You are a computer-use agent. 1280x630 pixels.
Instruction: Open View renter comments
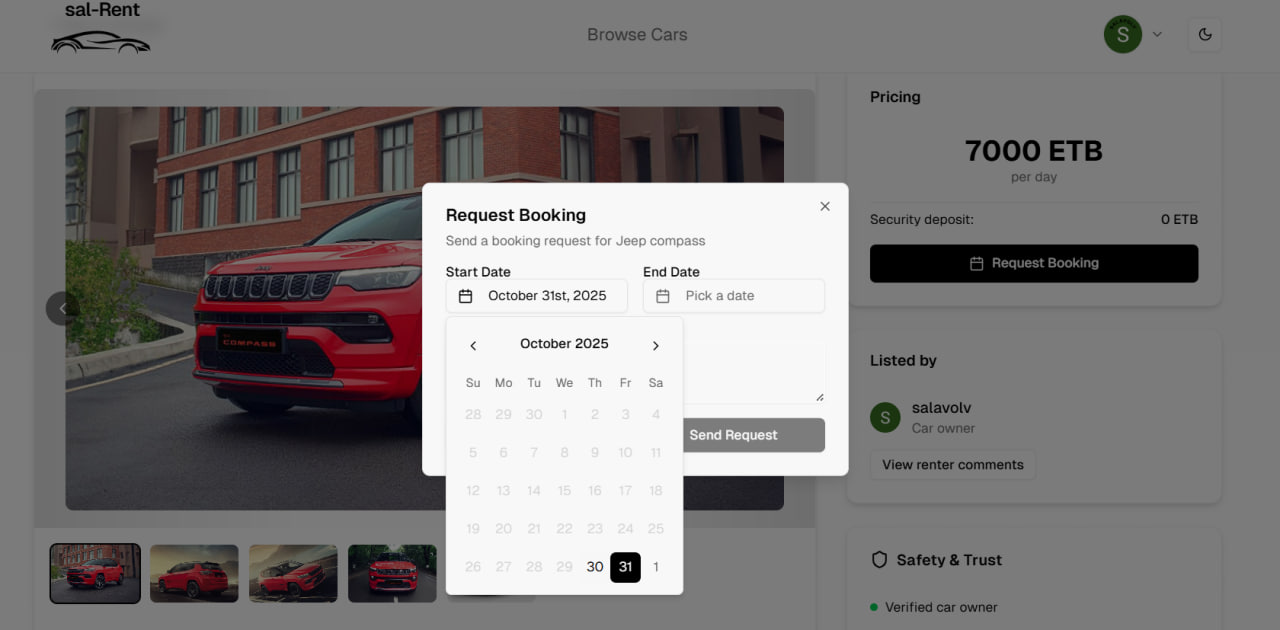pyautogui.click(x=952, y=464)
